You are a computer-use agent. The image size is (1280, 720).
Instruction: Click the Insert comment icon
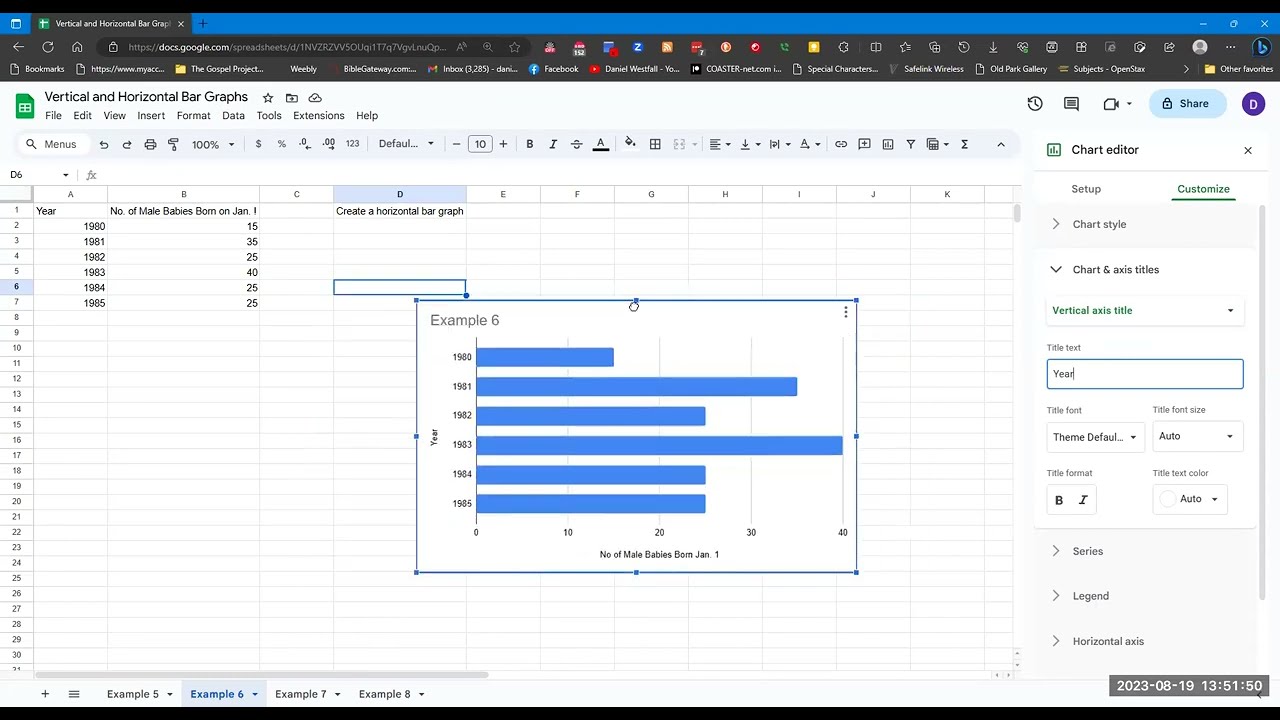(864, 144)
